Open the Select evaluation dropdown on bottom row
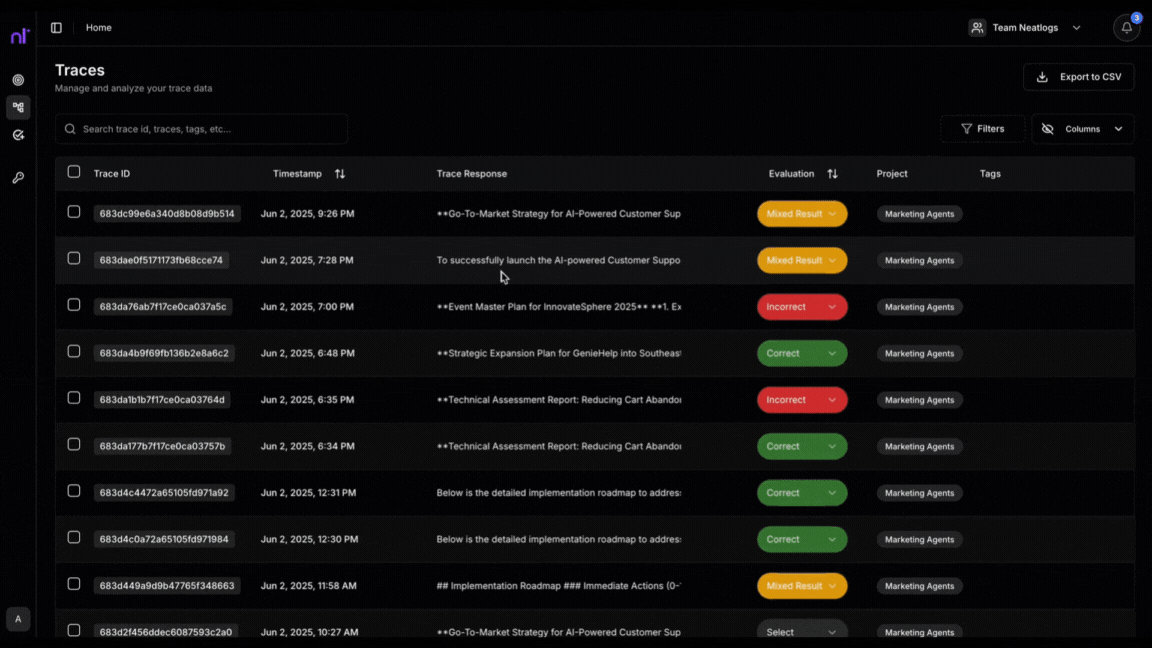This screenshot has height=648, width=1152. point(802,631)
